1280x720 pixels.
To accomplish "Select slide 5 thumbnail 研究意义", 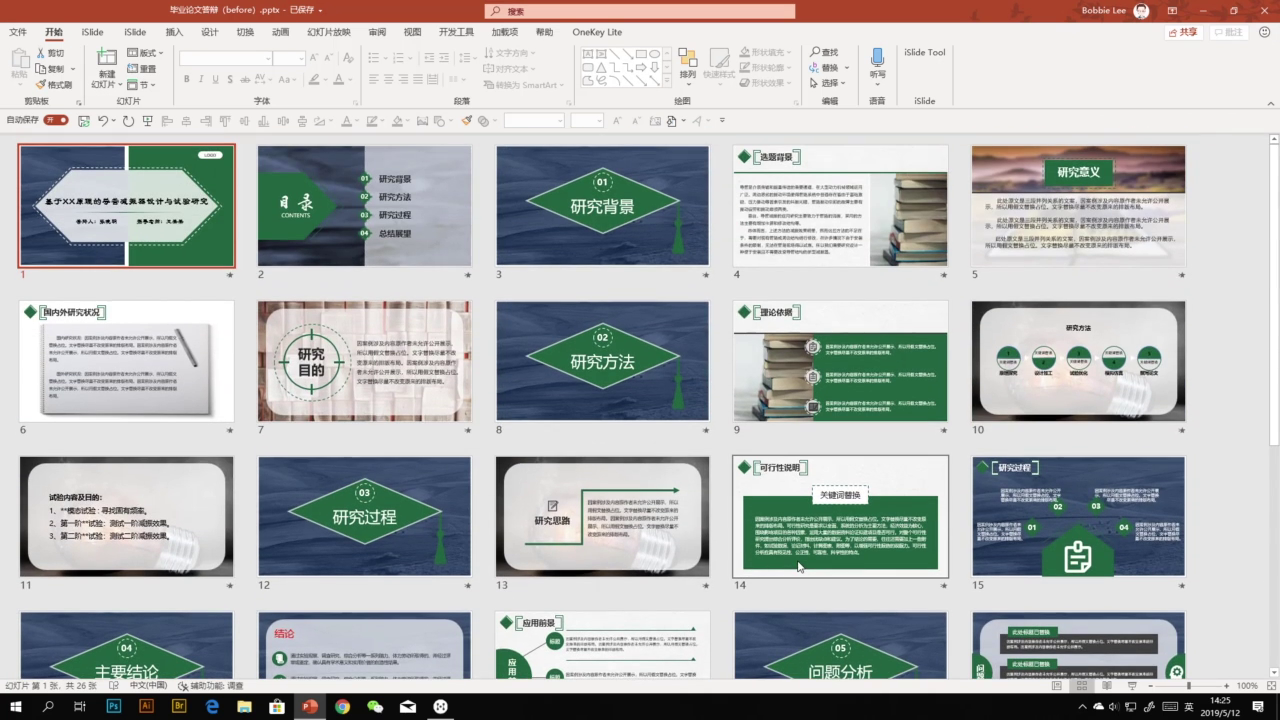I will 1078,205.
